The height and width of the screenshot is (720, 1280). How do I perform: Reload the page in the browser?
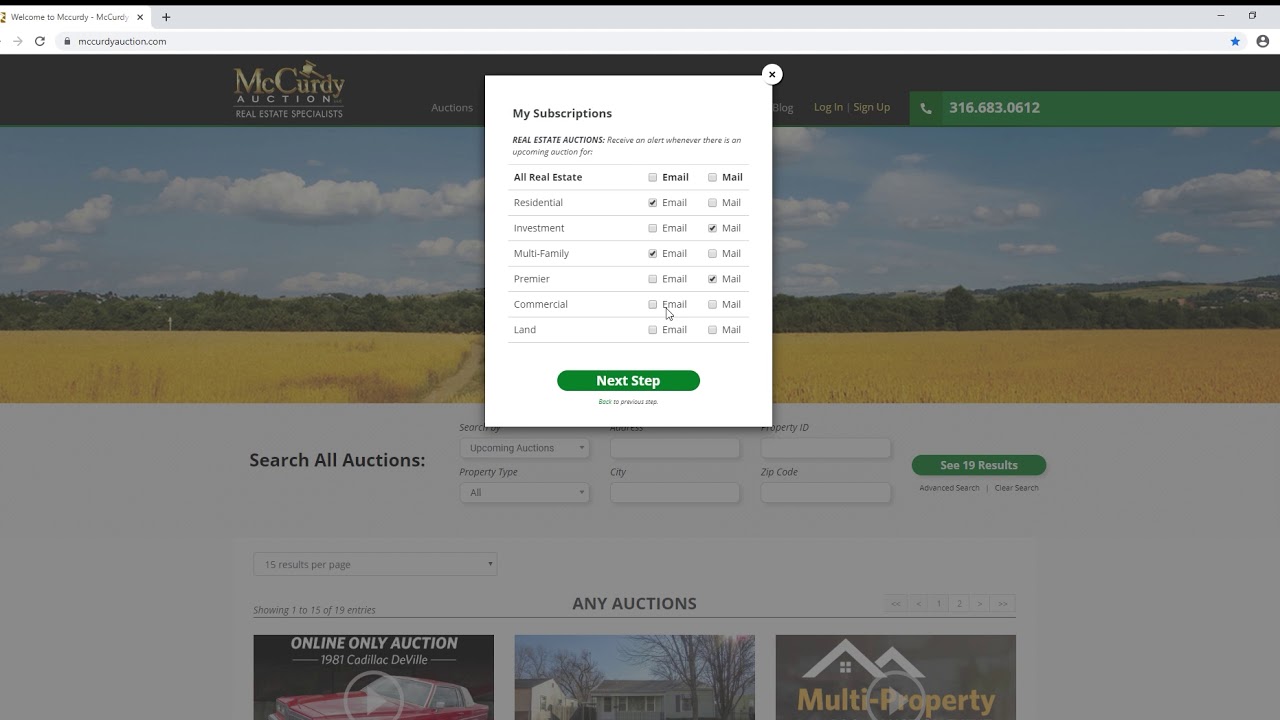tap(40, 41)
